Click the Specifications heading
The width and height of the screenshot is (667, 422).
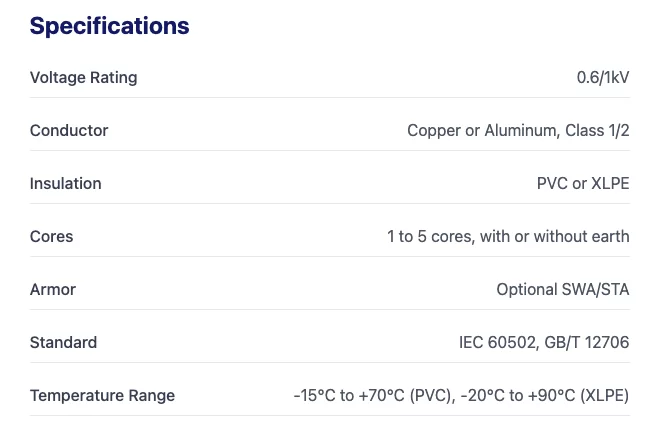(109, 26)
